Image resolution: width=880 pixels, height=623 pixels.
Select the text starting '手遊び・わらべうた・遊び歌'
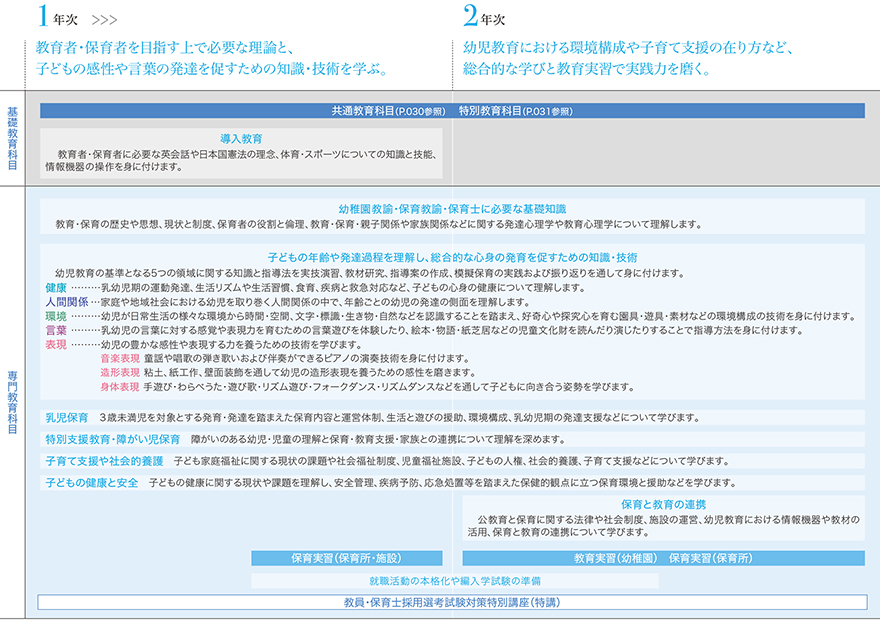pyautogui.click(x=389, y=387)
